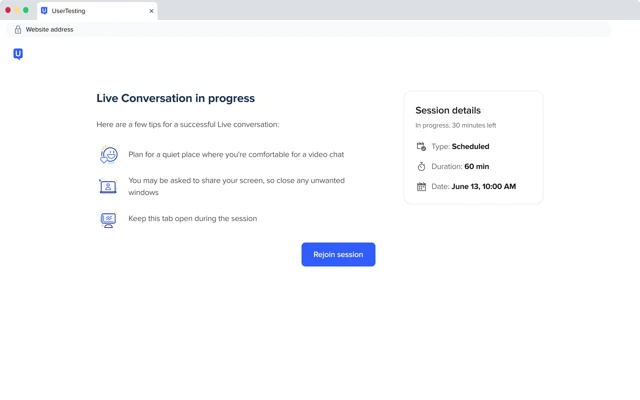
Task: Click the laptop screen share icon
Action: click(108, 186)
